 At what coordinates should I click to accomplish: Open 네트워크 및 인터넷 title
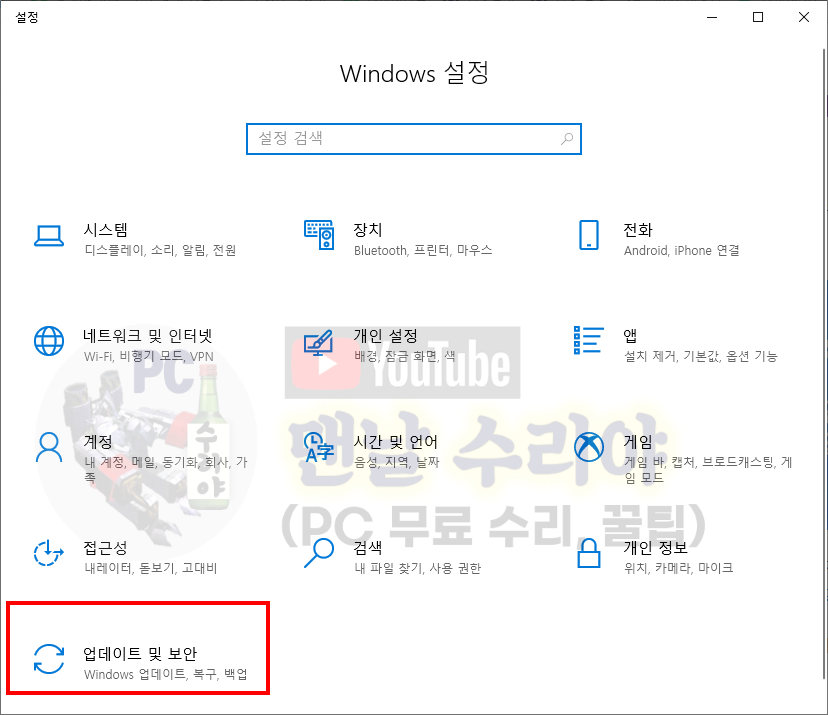point(148,336)
